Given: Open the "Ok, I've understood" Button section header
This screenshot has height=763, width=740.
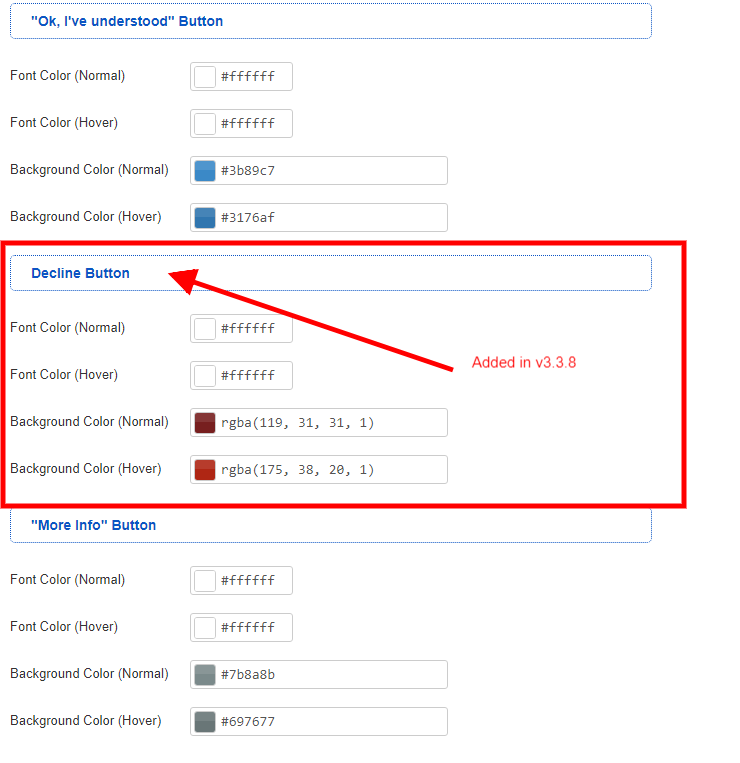Looking at the screenshot, I should click(x=331, y=21).
